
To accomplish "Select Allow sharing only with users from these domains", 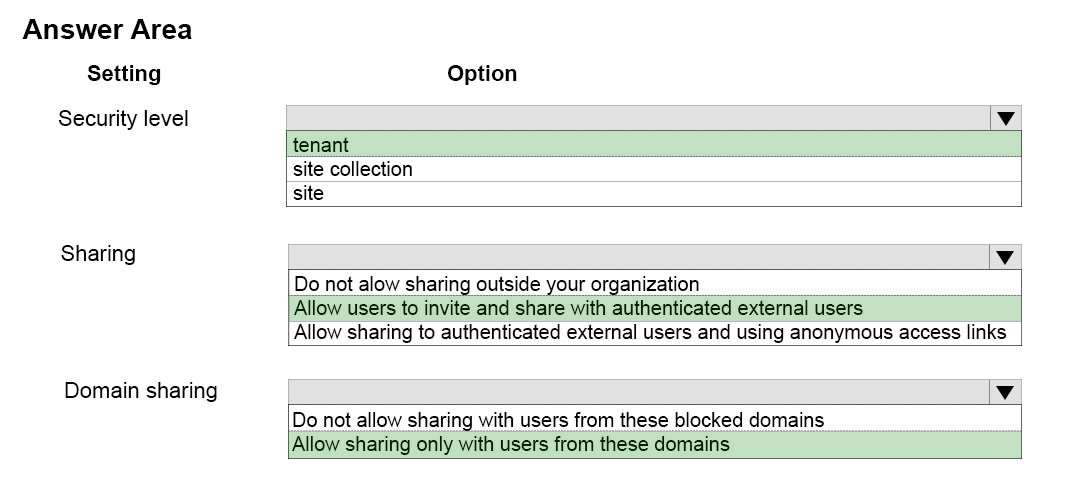I will coord(654,445).
